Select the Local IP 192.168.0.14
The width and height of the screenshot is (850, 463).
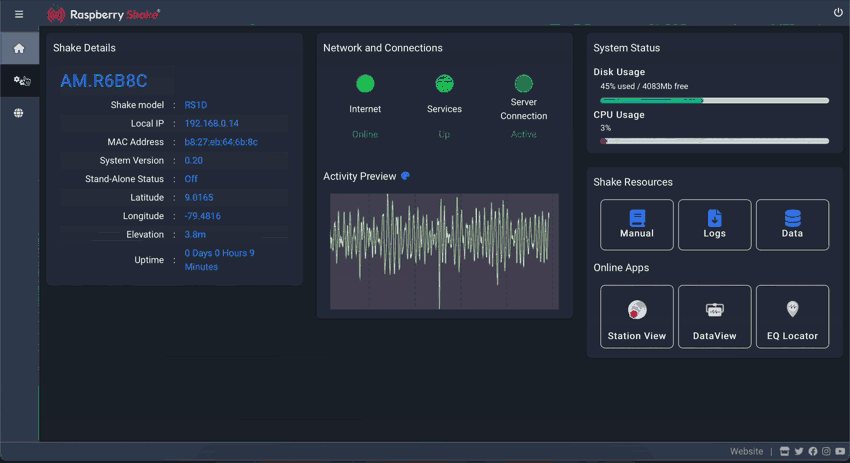[x=211, y=124]
